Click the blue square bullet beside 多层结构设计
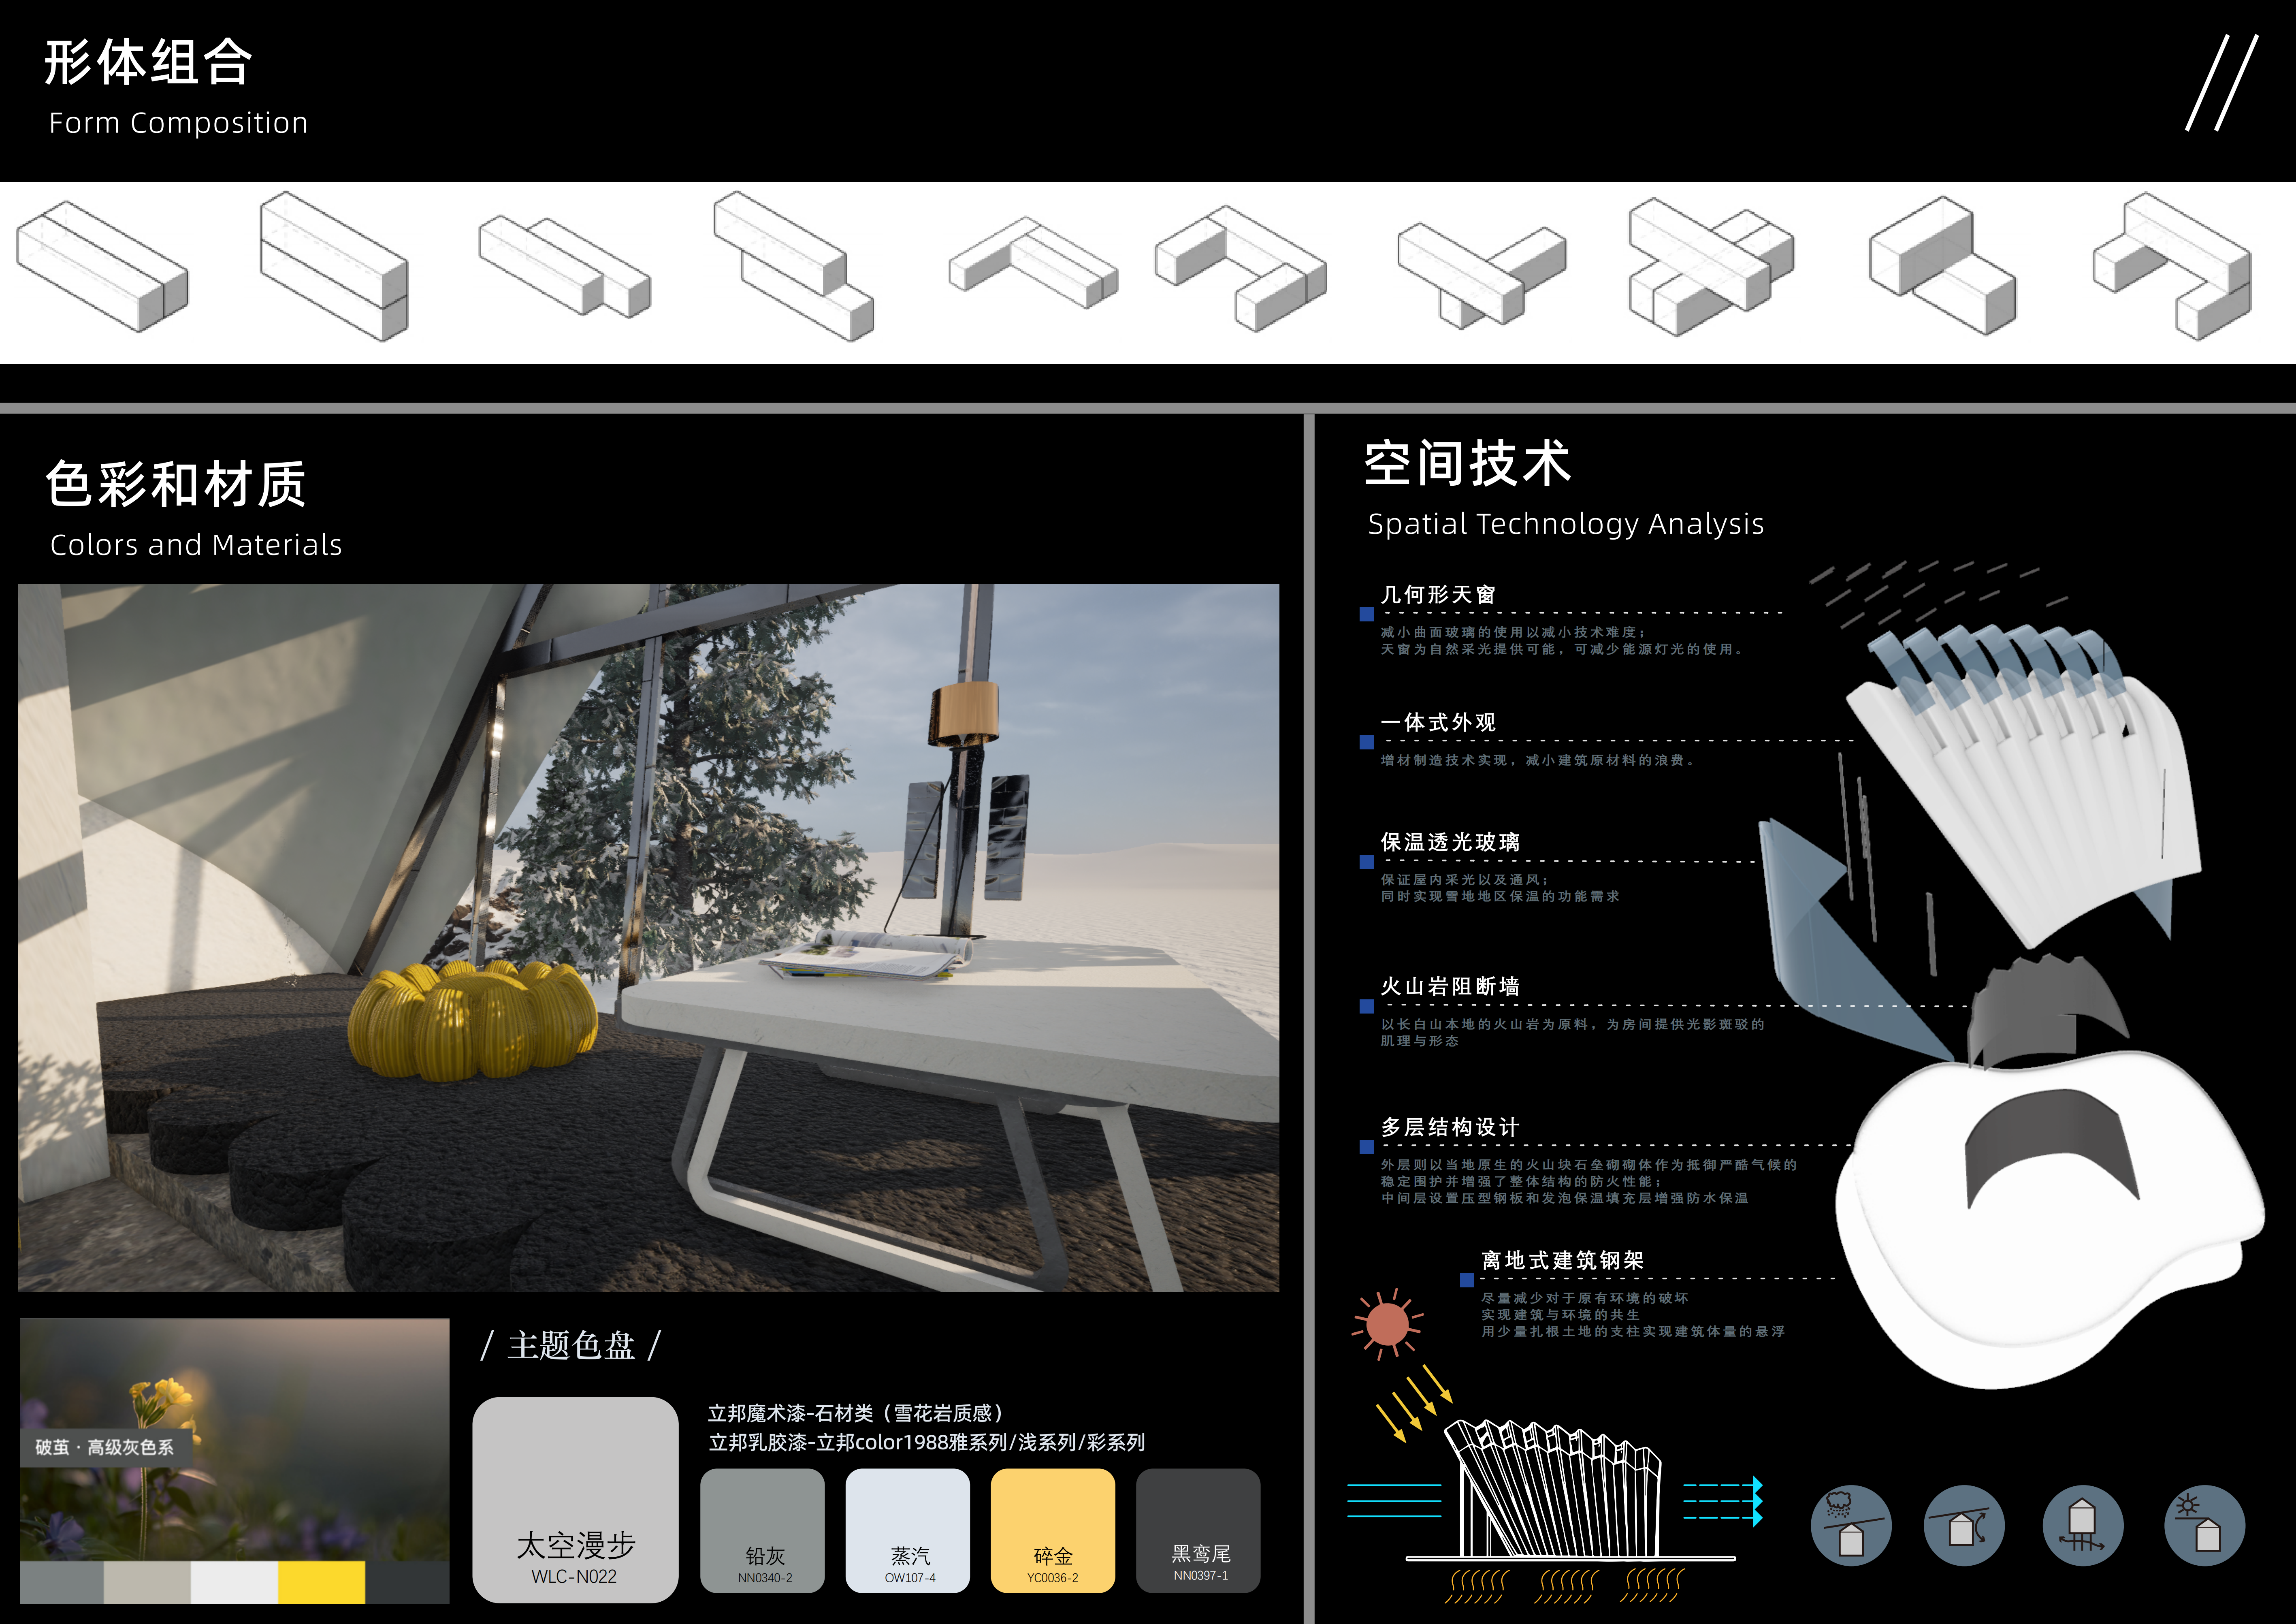The width and height of the screenshot is (2296, 1624). [x=1367, y=1147]
